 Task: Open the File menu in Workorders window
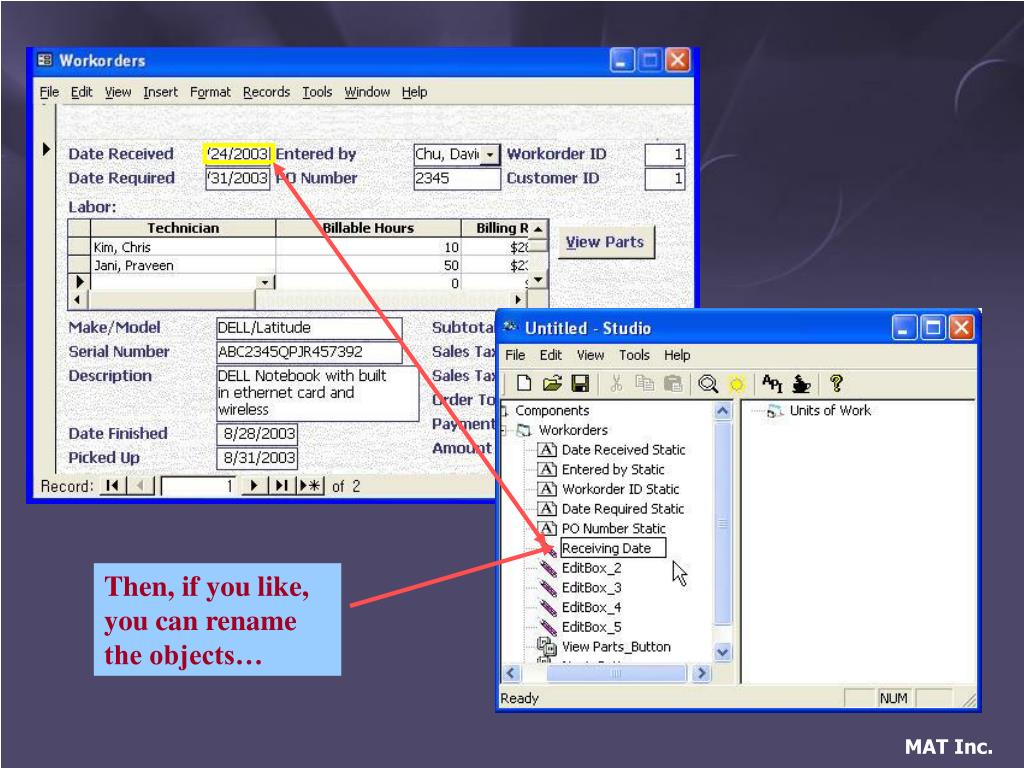click(x=49, y=92)
